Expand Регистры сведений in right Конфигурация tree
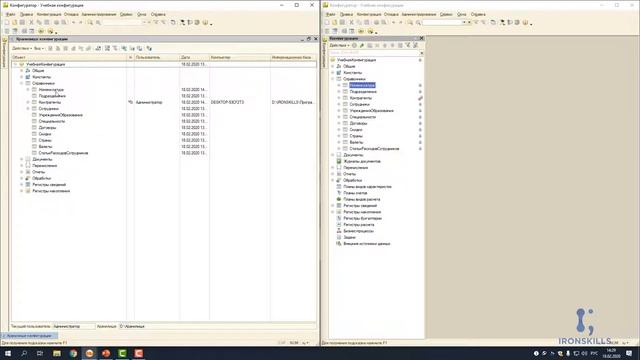The height and width of the screenshot is (360, 640). coord(333,206)
